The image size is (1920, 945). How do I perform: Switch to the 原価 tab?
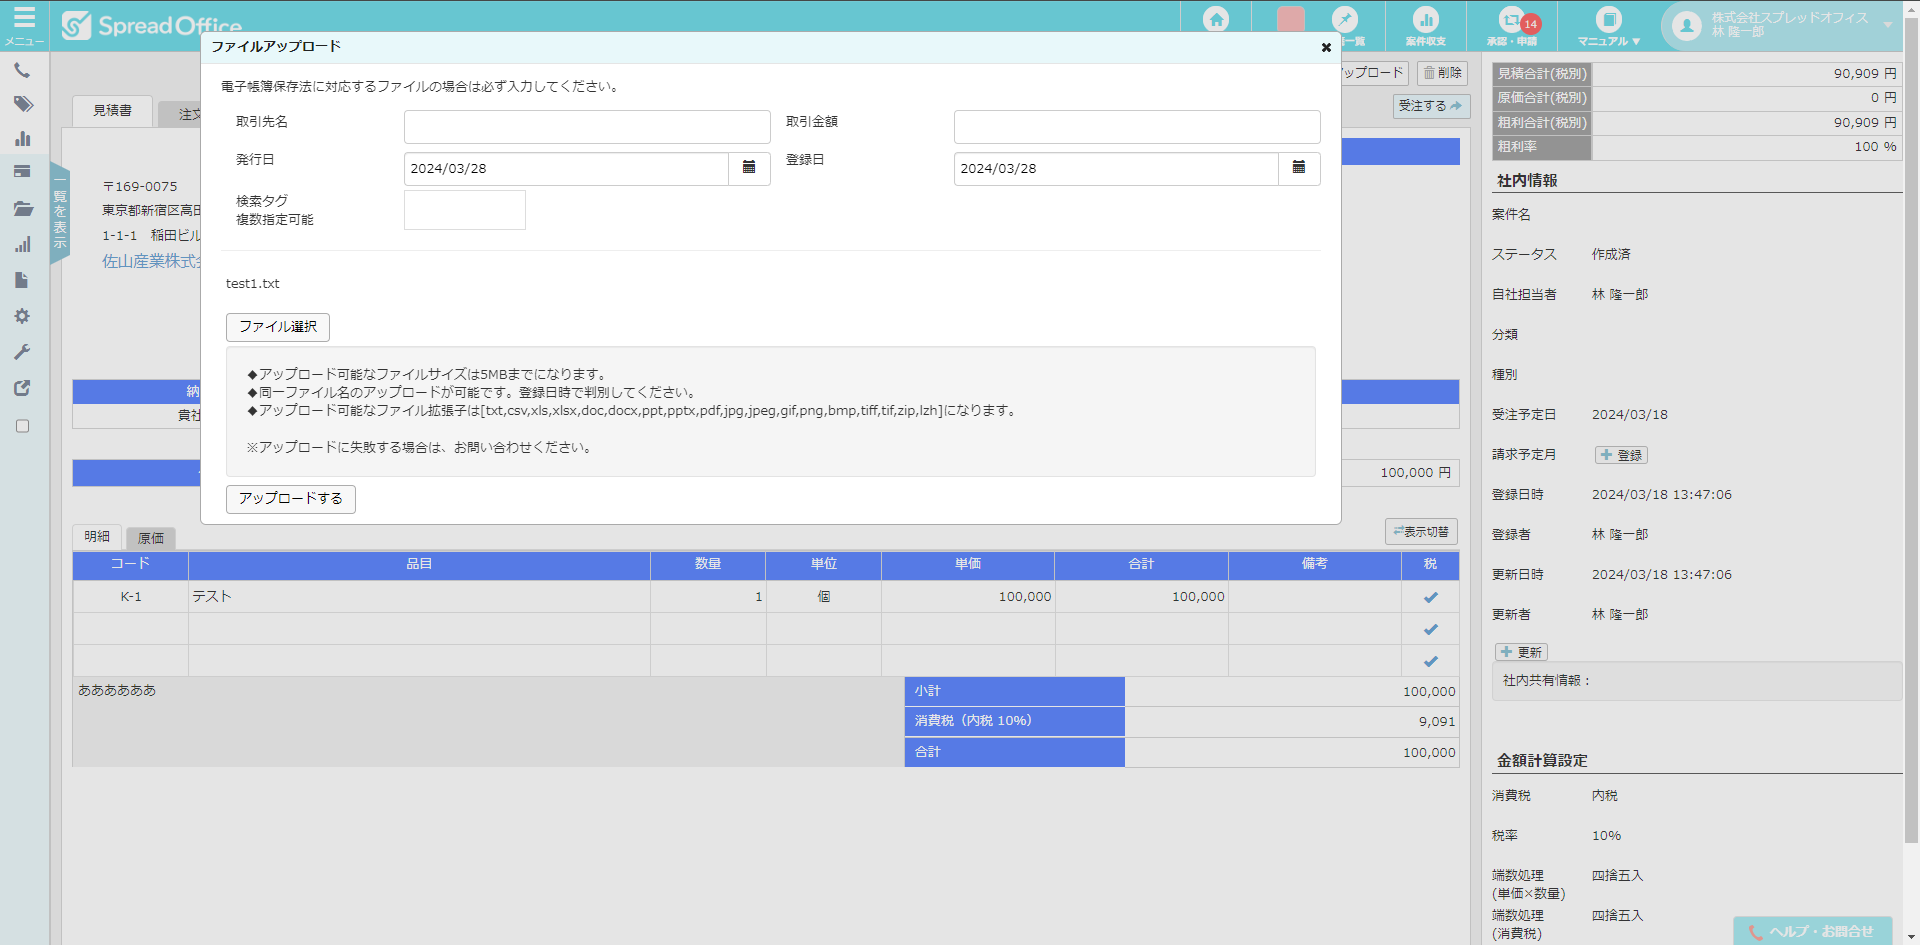click(x=151, y=538)
